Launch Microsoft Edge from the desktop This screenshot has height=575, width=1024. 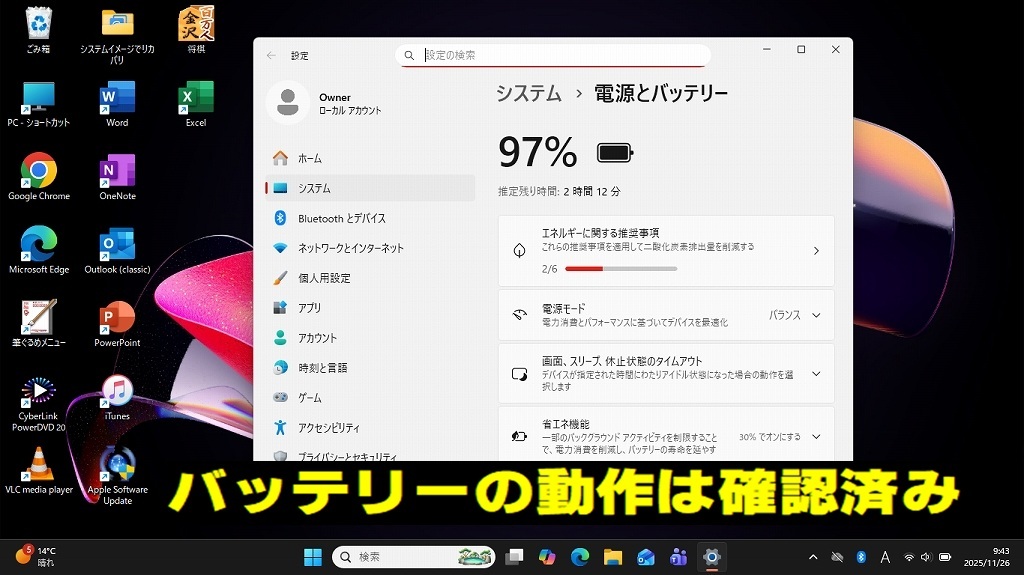coord(39,250)
